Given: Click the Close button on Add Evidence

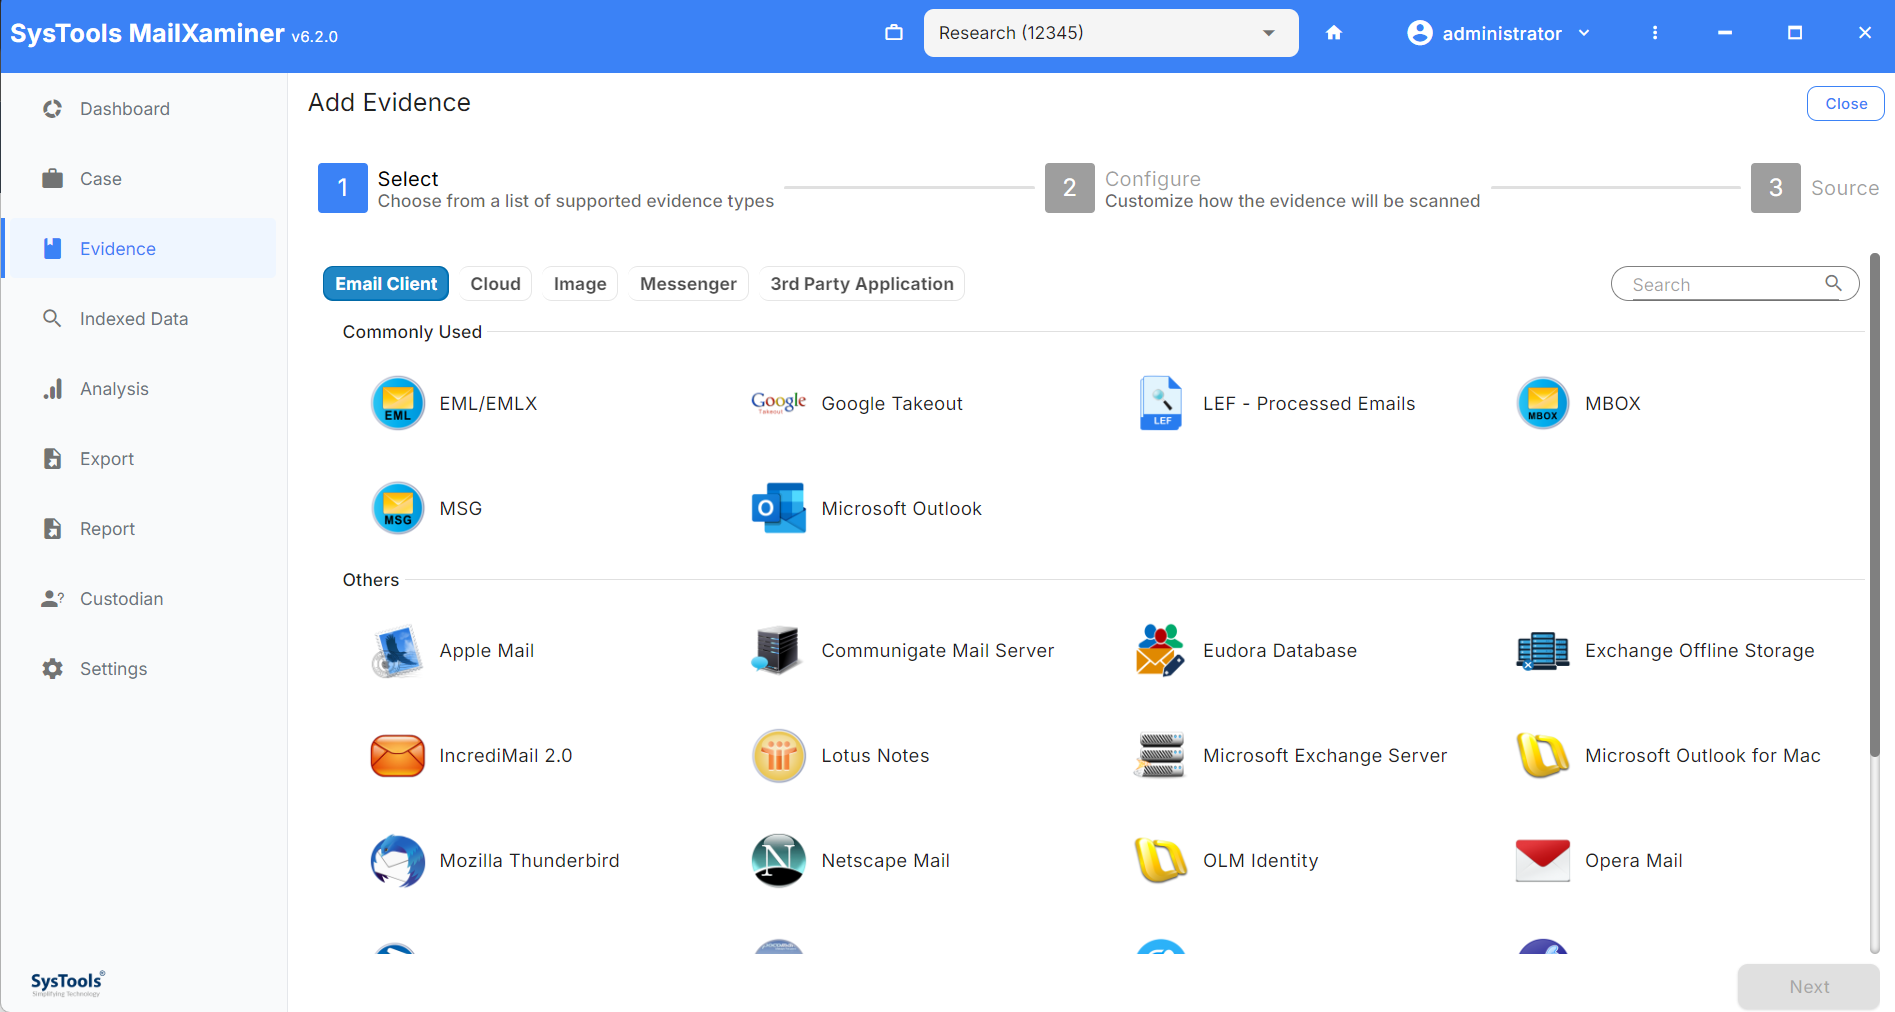Looking at the screenshot, I should coord(1845,104).
